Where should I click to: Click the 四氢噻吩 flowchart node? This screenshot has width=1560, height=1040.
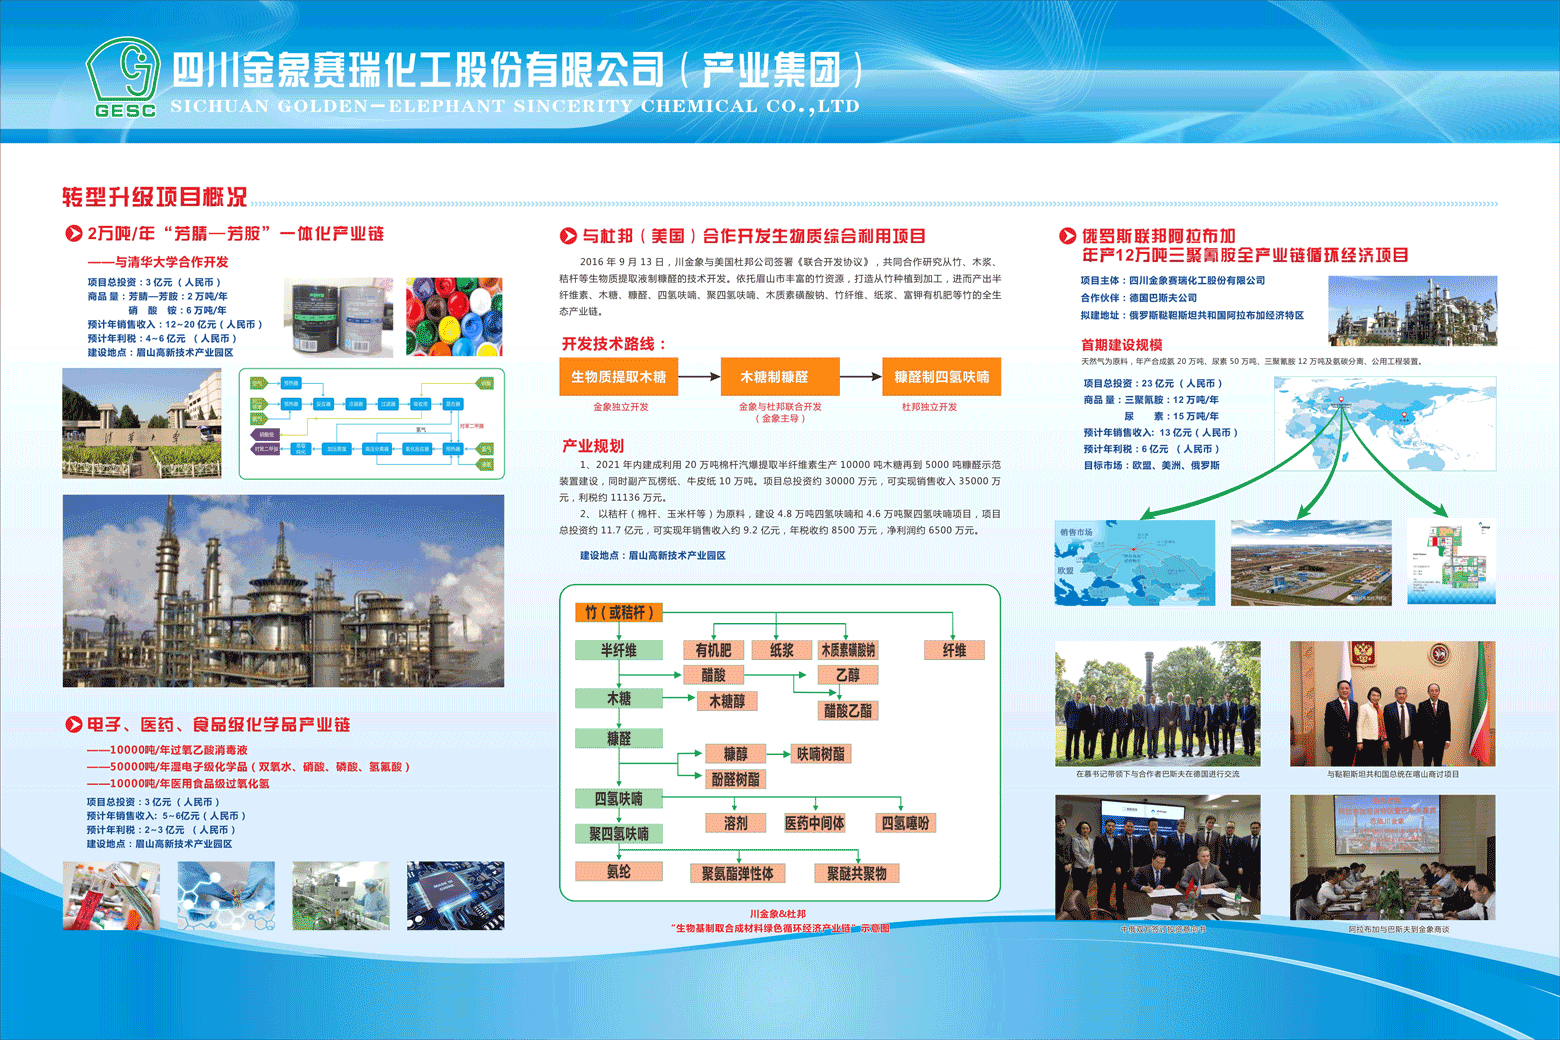pos(905,823)
